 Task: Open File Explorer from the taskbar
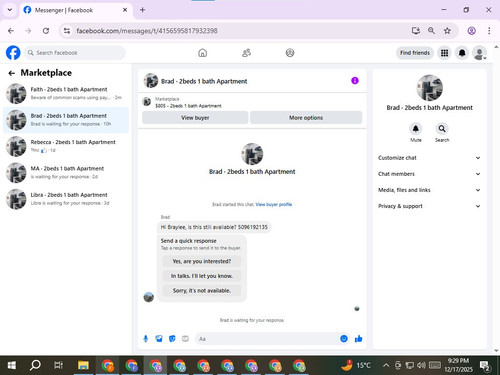tap(83, 365)
